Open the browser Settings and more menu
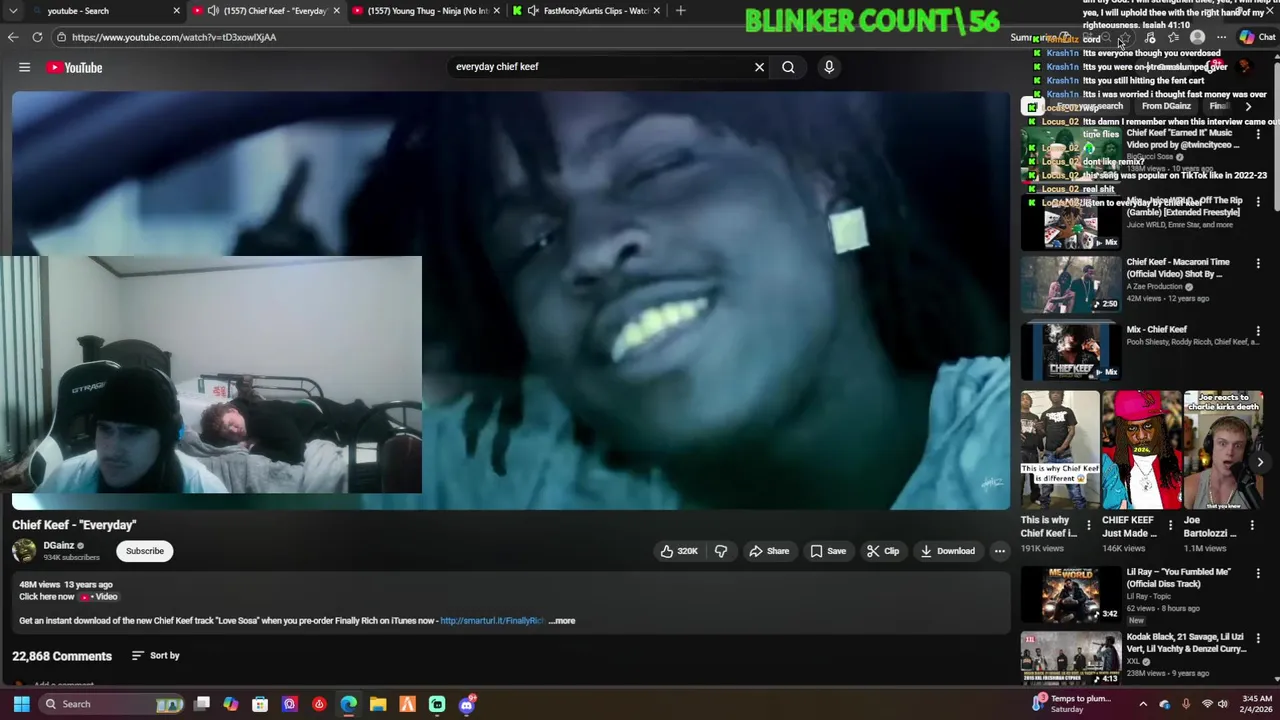This screenshot has height=720, width=1280. [1221, 38]
